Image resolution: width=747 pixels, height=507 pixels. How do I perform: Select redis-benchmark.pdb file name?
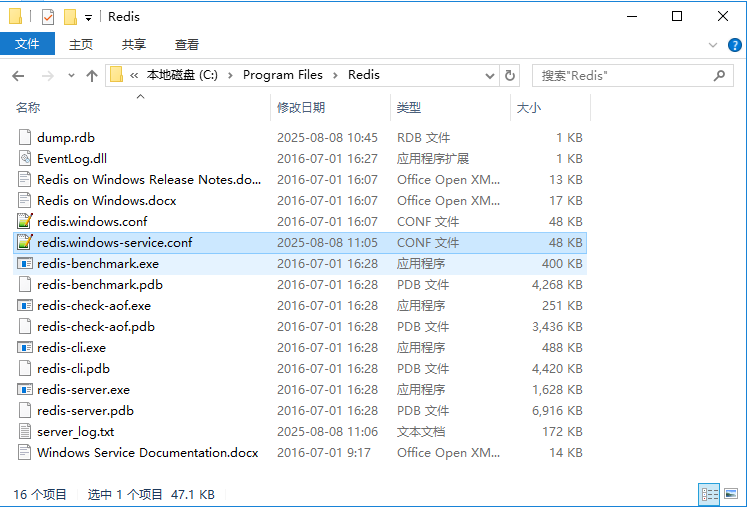click(100, 284)
